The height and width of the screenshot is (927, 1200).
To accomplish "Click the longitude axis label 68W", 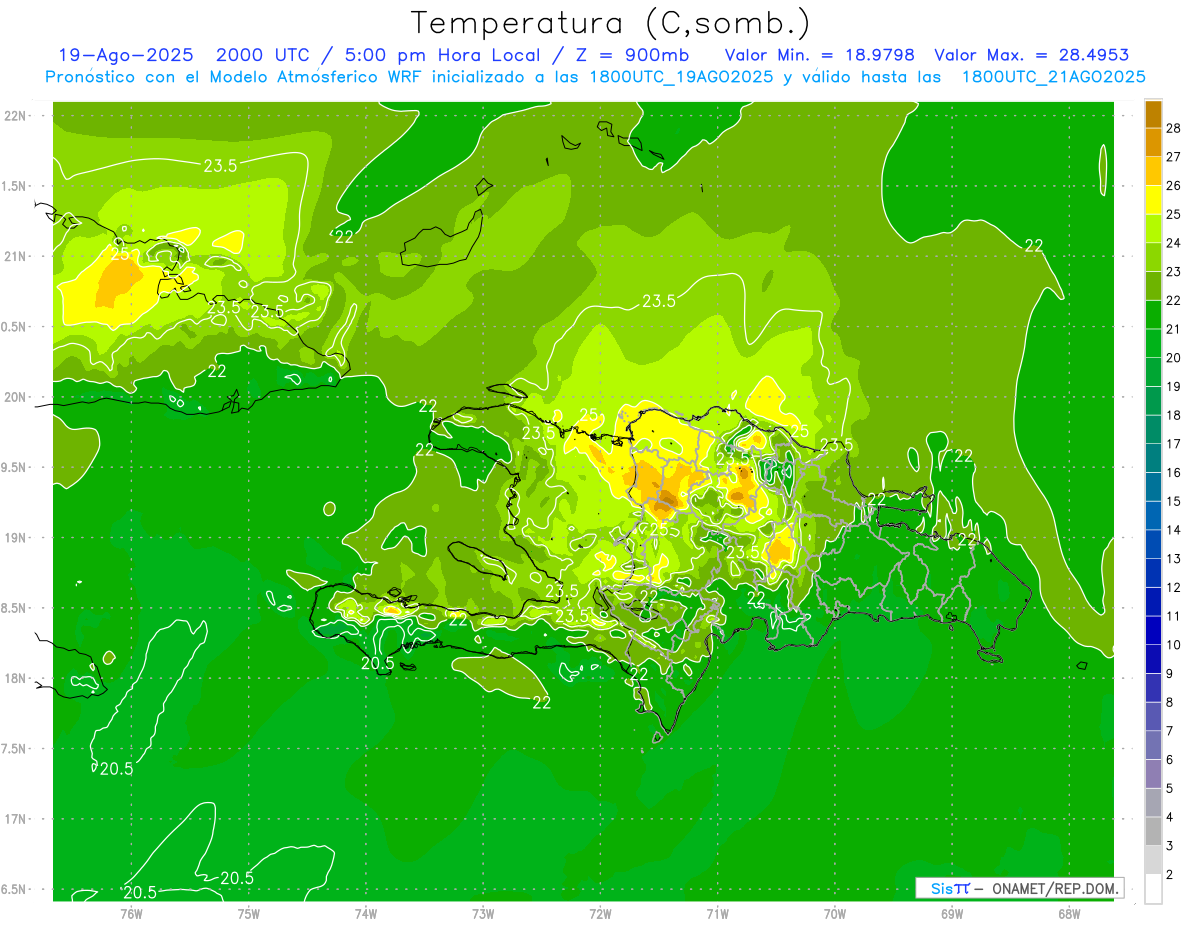I will click(x=1069, y=913).
